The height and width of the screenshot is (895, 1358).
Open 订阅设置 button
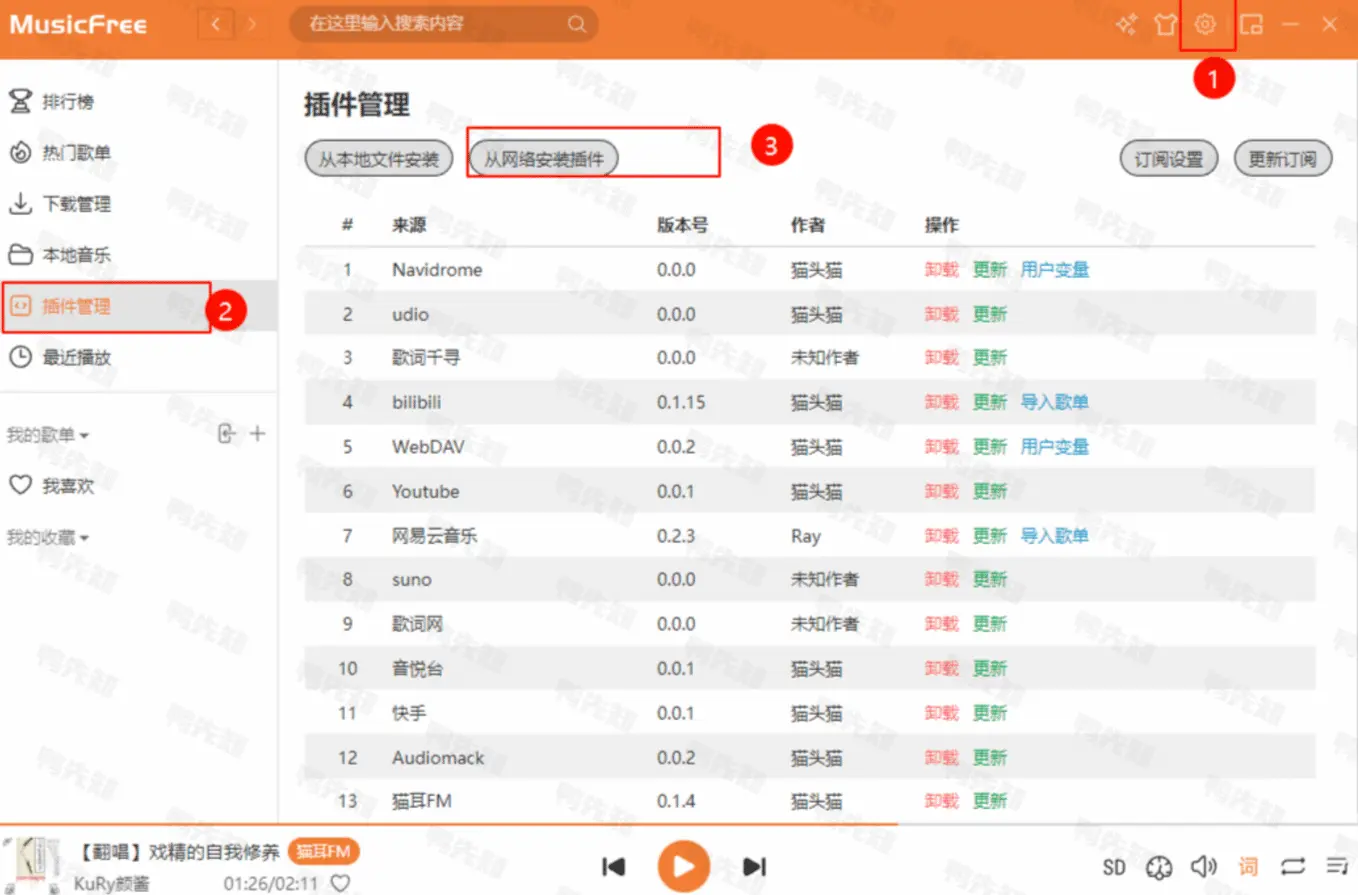click(x=1169, y=159)
